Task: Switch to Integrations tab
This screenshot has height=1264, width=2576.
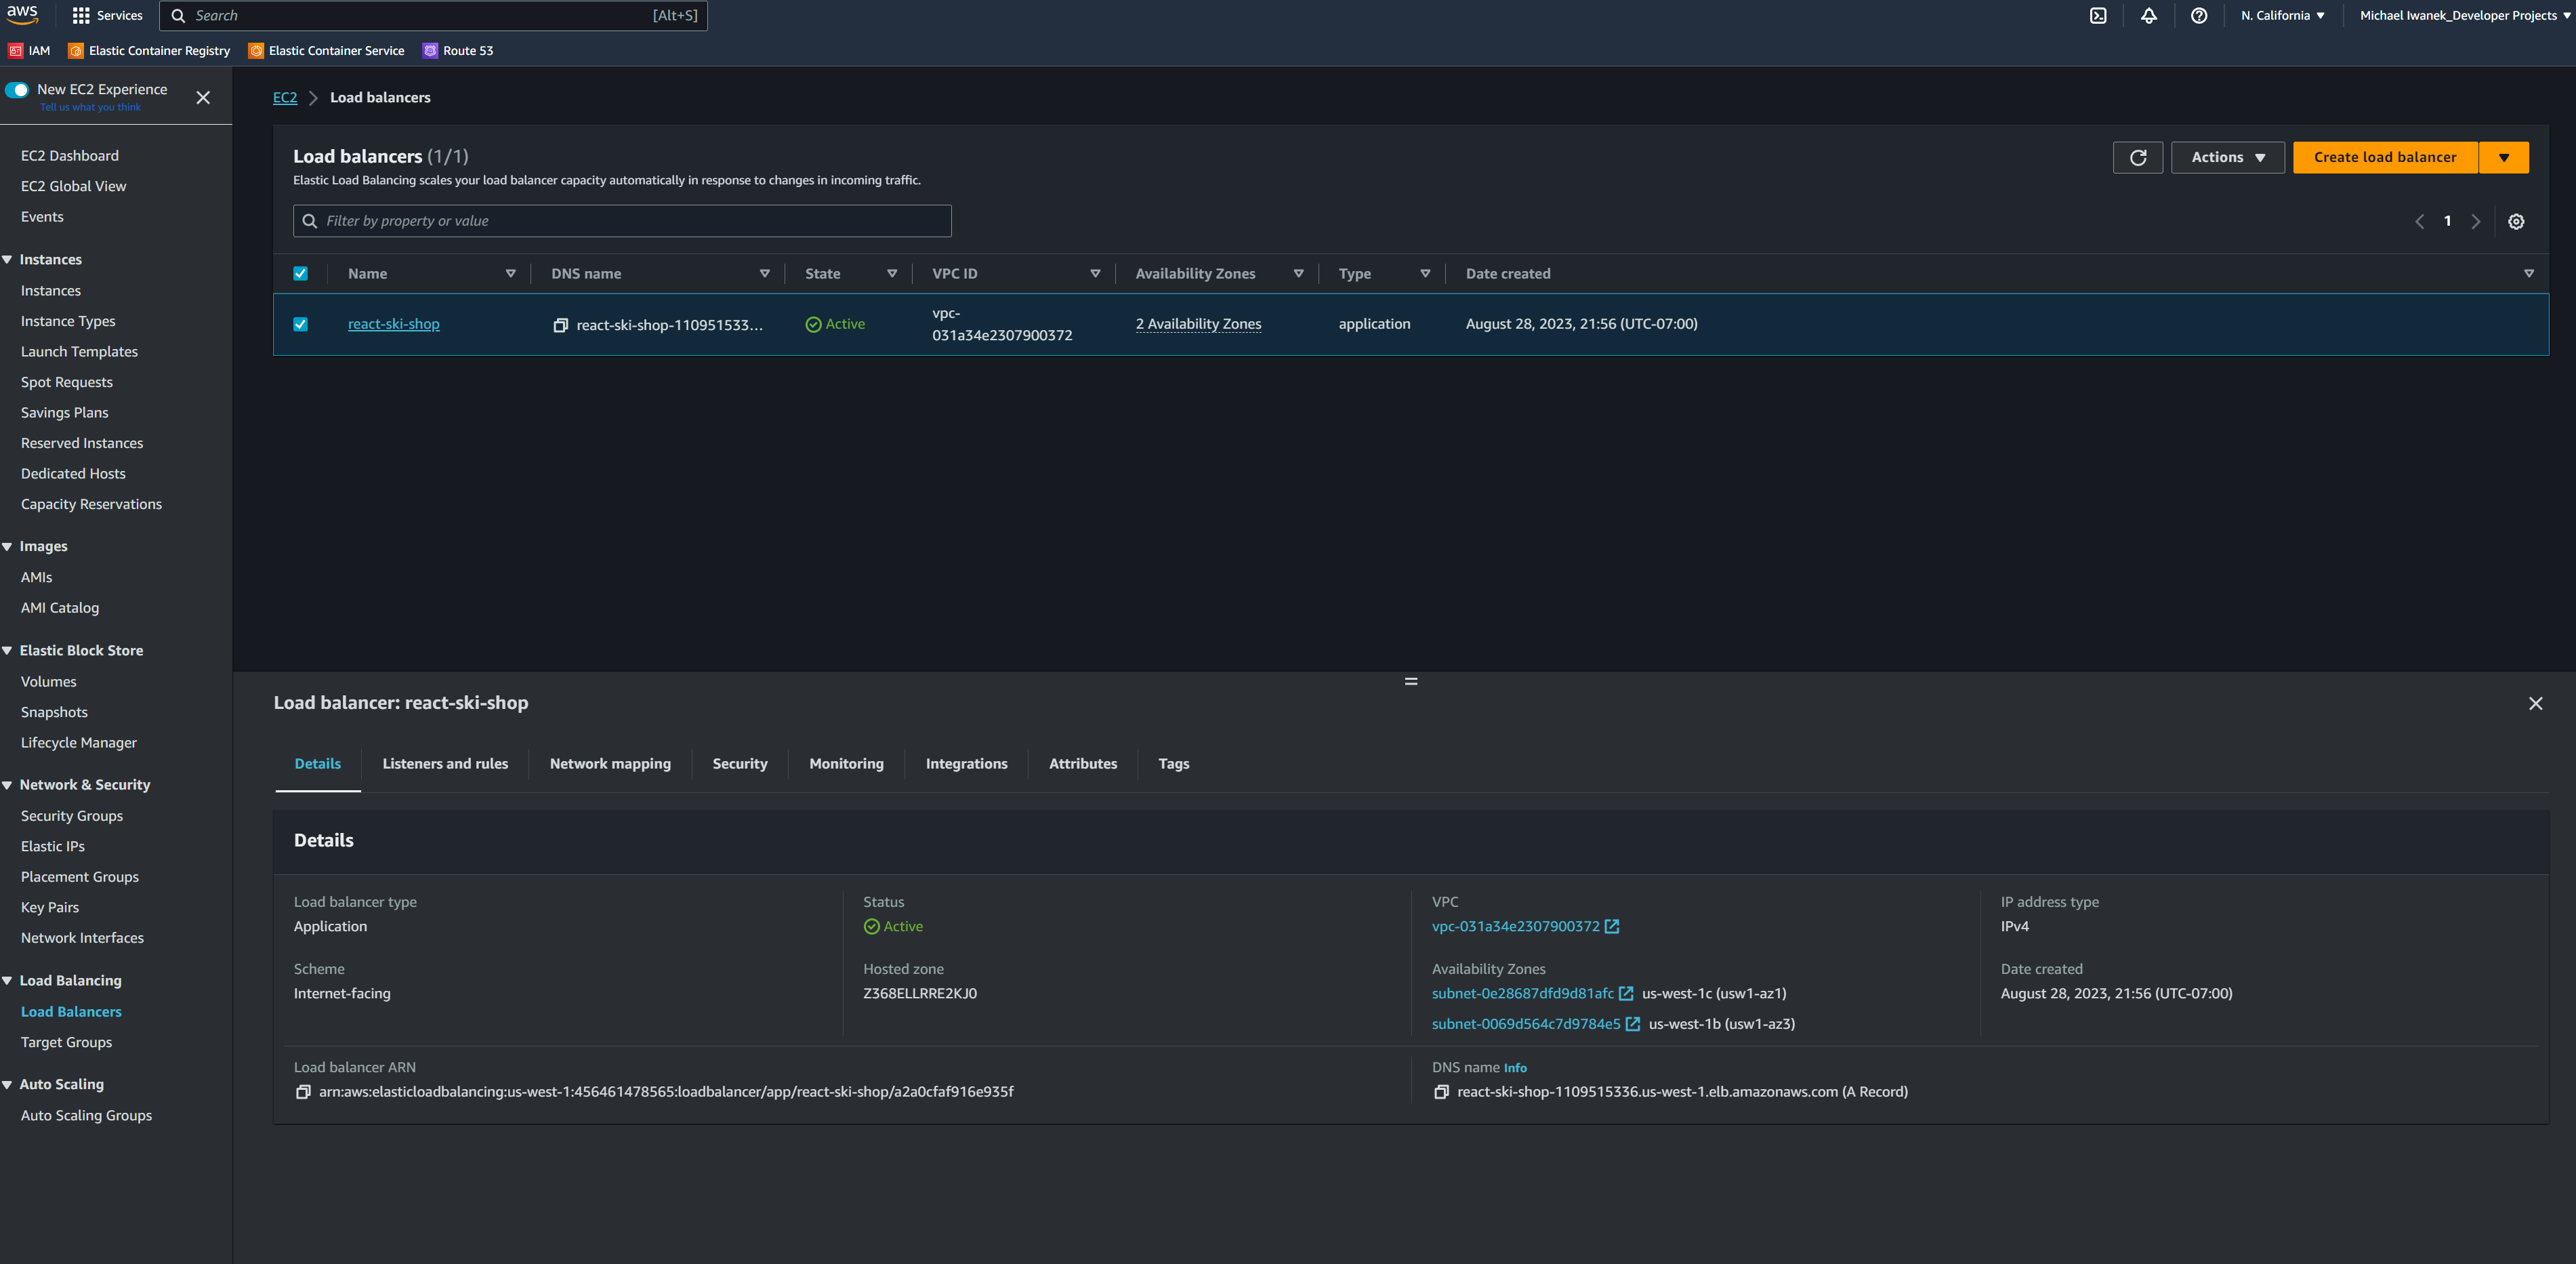Action: coord(966,764)
